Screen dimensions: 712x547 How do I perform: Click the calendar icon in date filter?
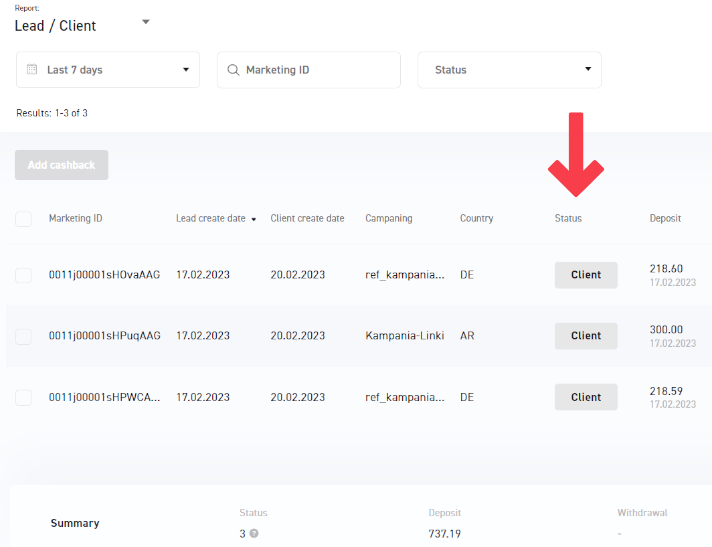pyautogui.click(x=32, y=70)
